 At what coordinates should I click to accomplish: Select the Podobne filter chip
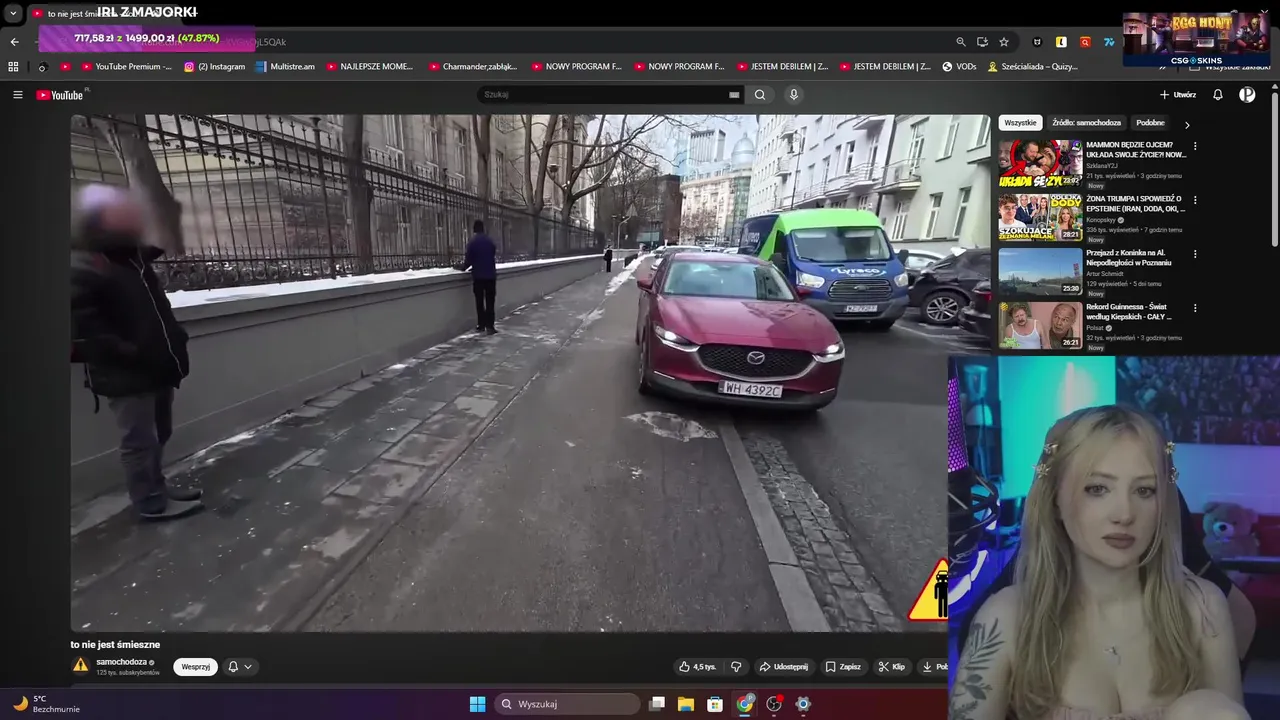[1150, 123]
